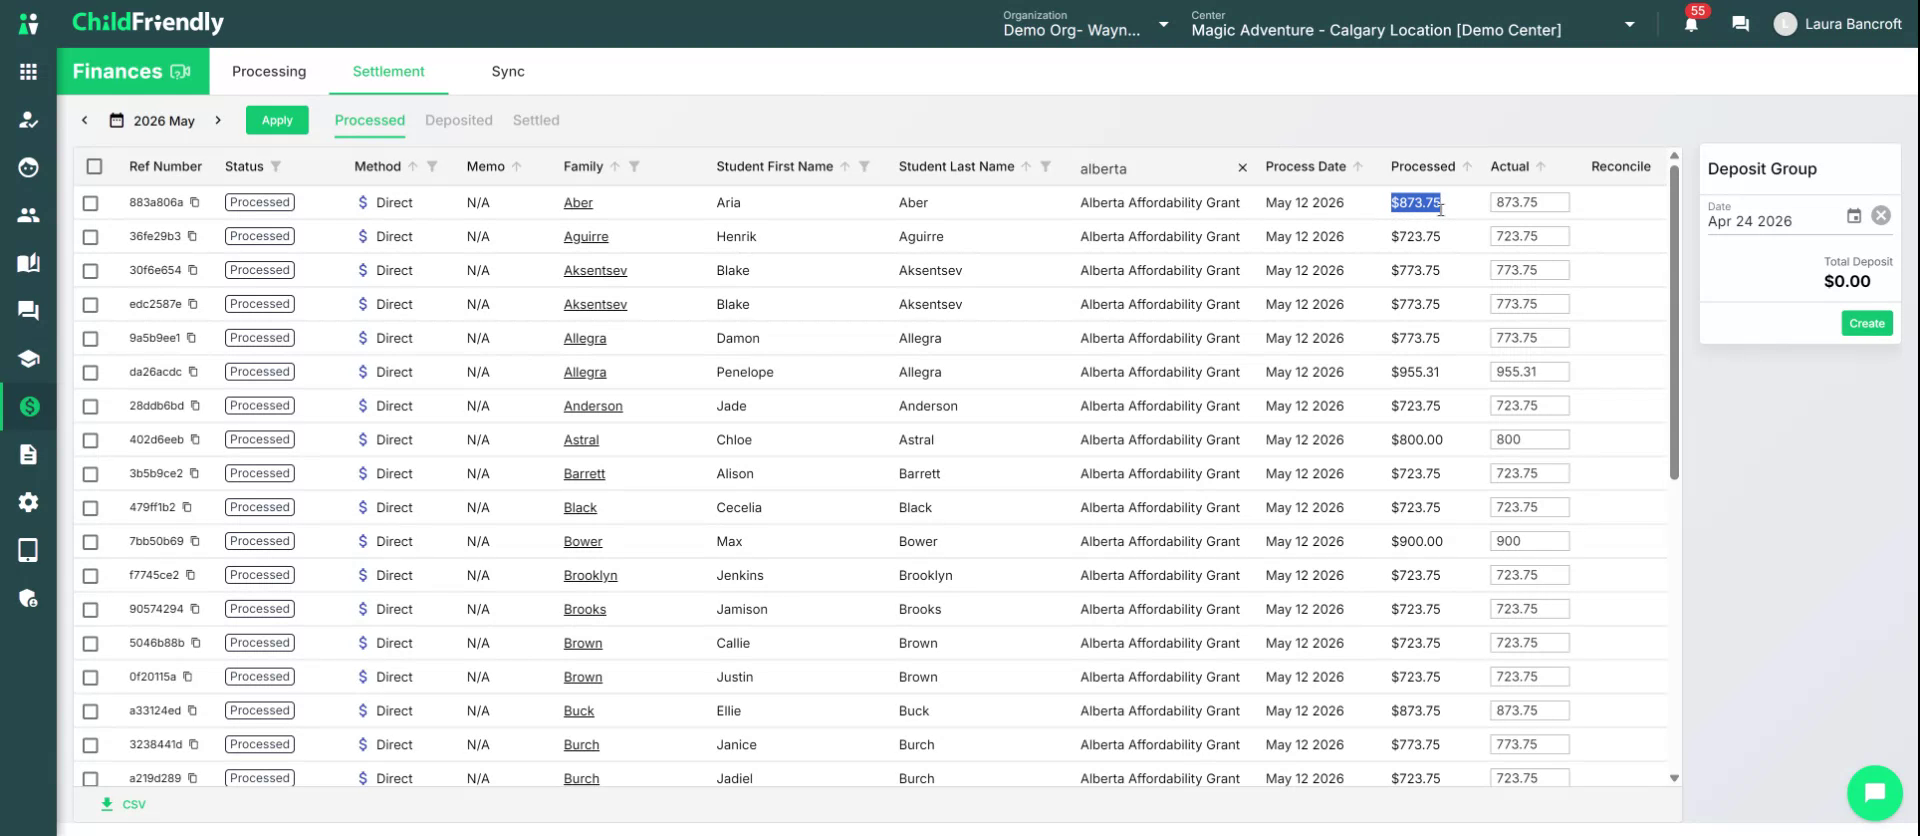
Task: Select the Settled sub-tab
Action: pos(536,120)
